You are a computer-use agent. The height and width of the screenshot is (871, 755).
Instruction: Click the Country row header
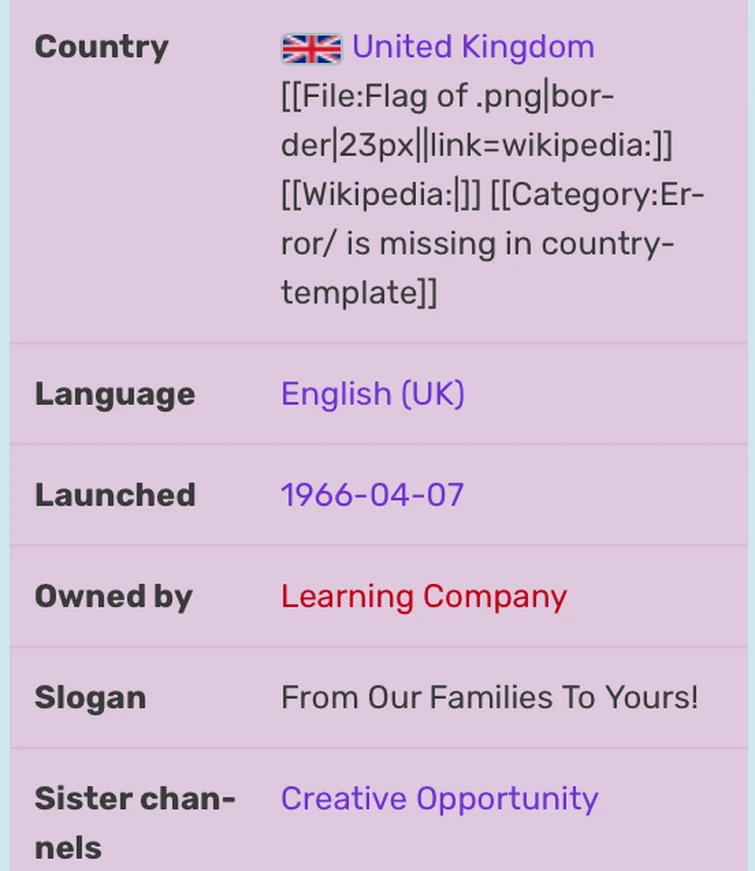click(101, 46)
